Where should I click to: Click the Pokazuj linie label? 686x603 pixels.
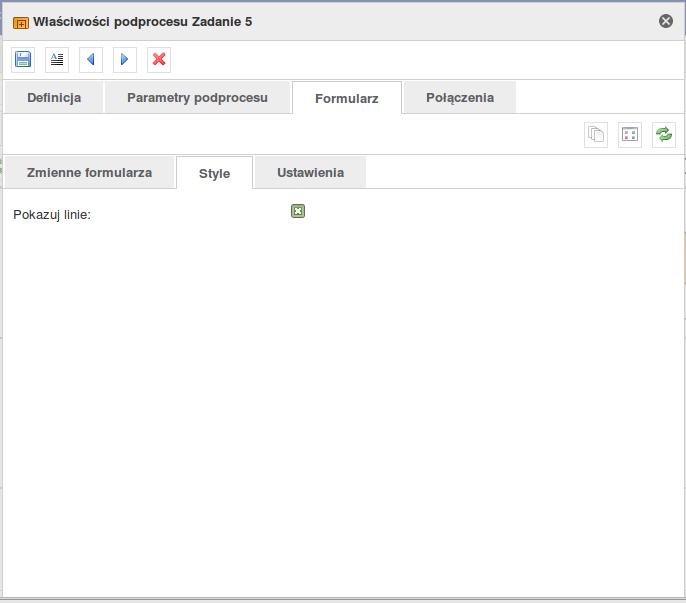click(52, 215)
